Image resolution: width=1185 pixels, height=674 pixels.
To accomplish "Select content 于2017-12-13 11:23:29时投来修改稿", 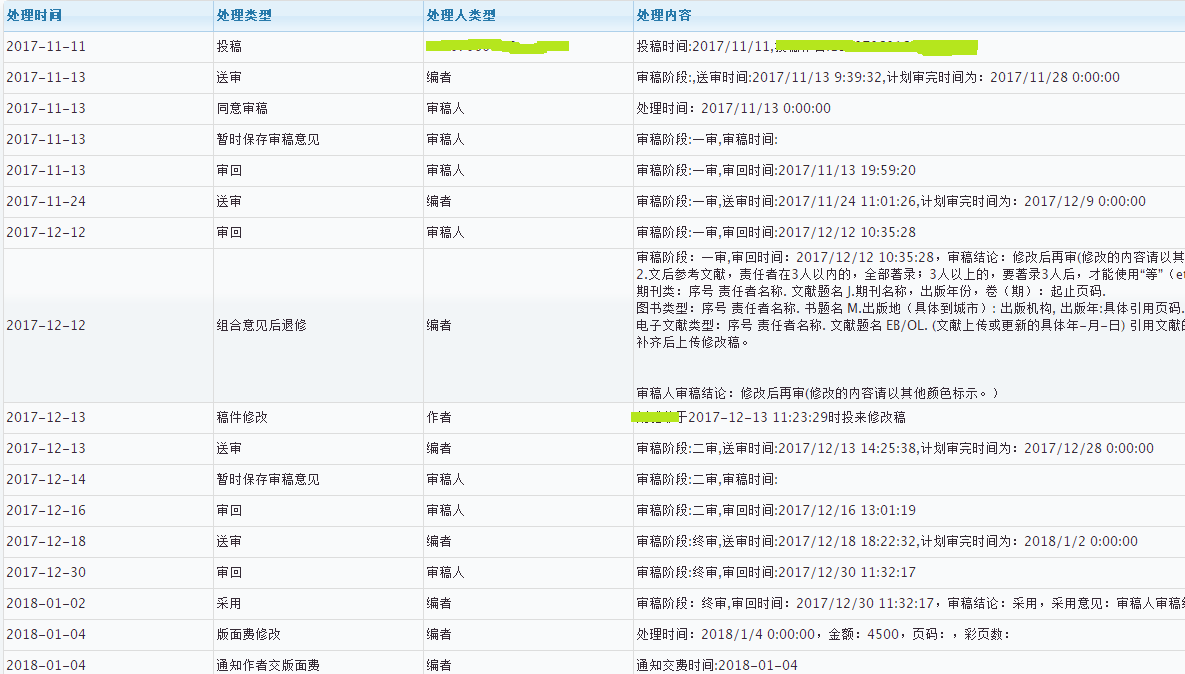I will pos(791,417).
